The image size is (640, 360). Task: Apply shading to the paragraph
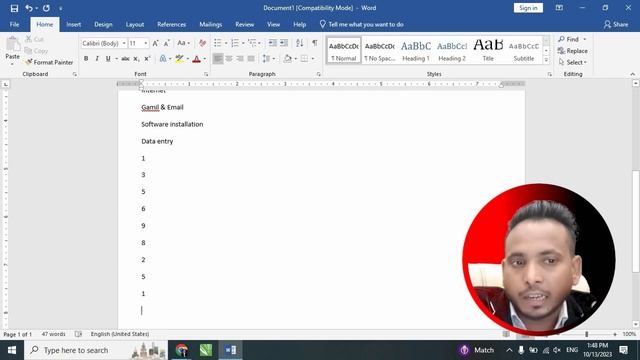pyautogui.click(x=288, y=59)
